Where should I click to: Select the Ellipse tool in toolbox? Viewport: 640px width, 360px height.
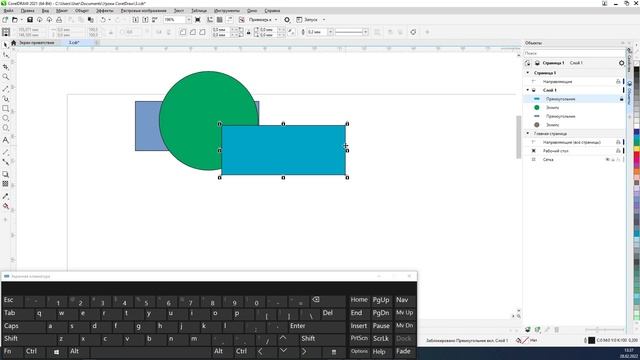coord(5,118)
